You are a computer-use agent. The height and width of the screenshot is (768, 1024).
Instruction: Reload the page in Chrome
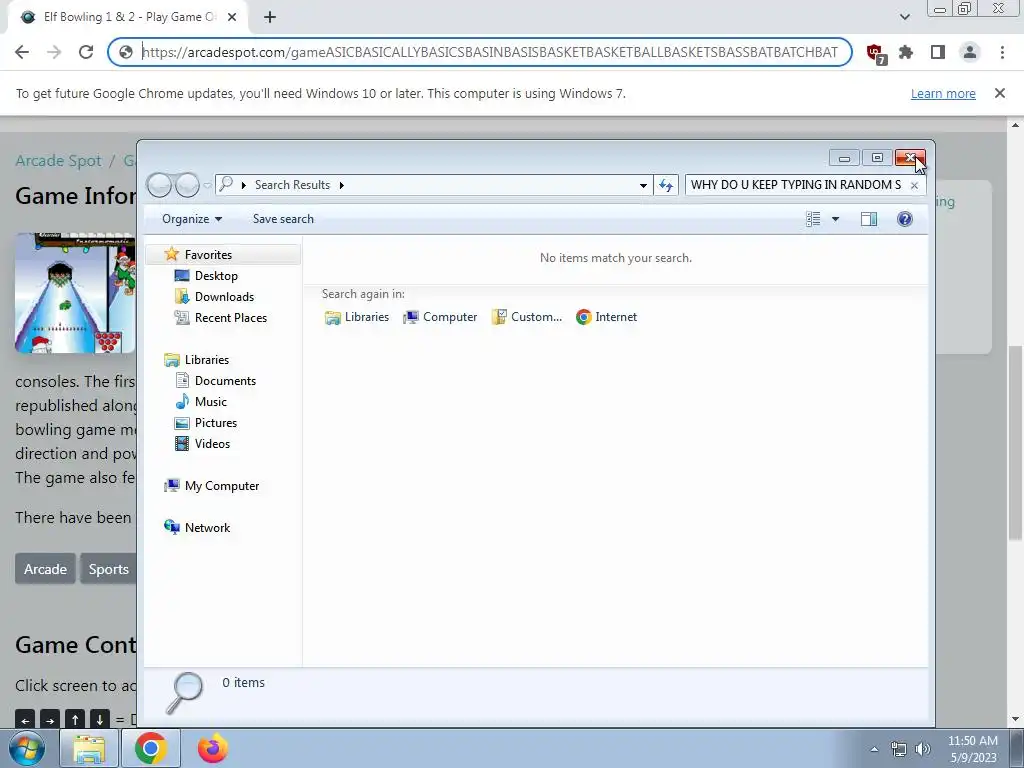point(86,52)
